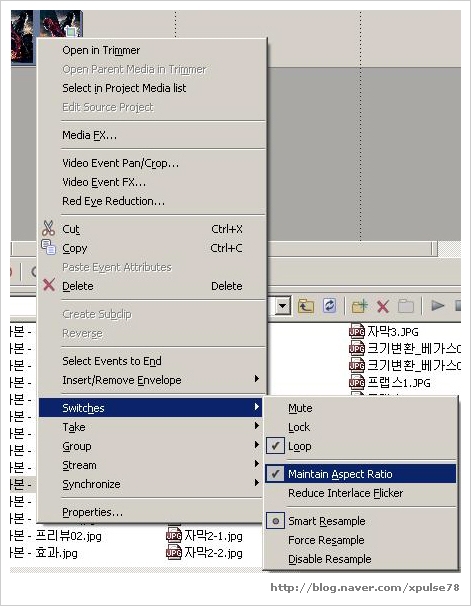Click the crop icon on the video event

(x=71, y=31)
